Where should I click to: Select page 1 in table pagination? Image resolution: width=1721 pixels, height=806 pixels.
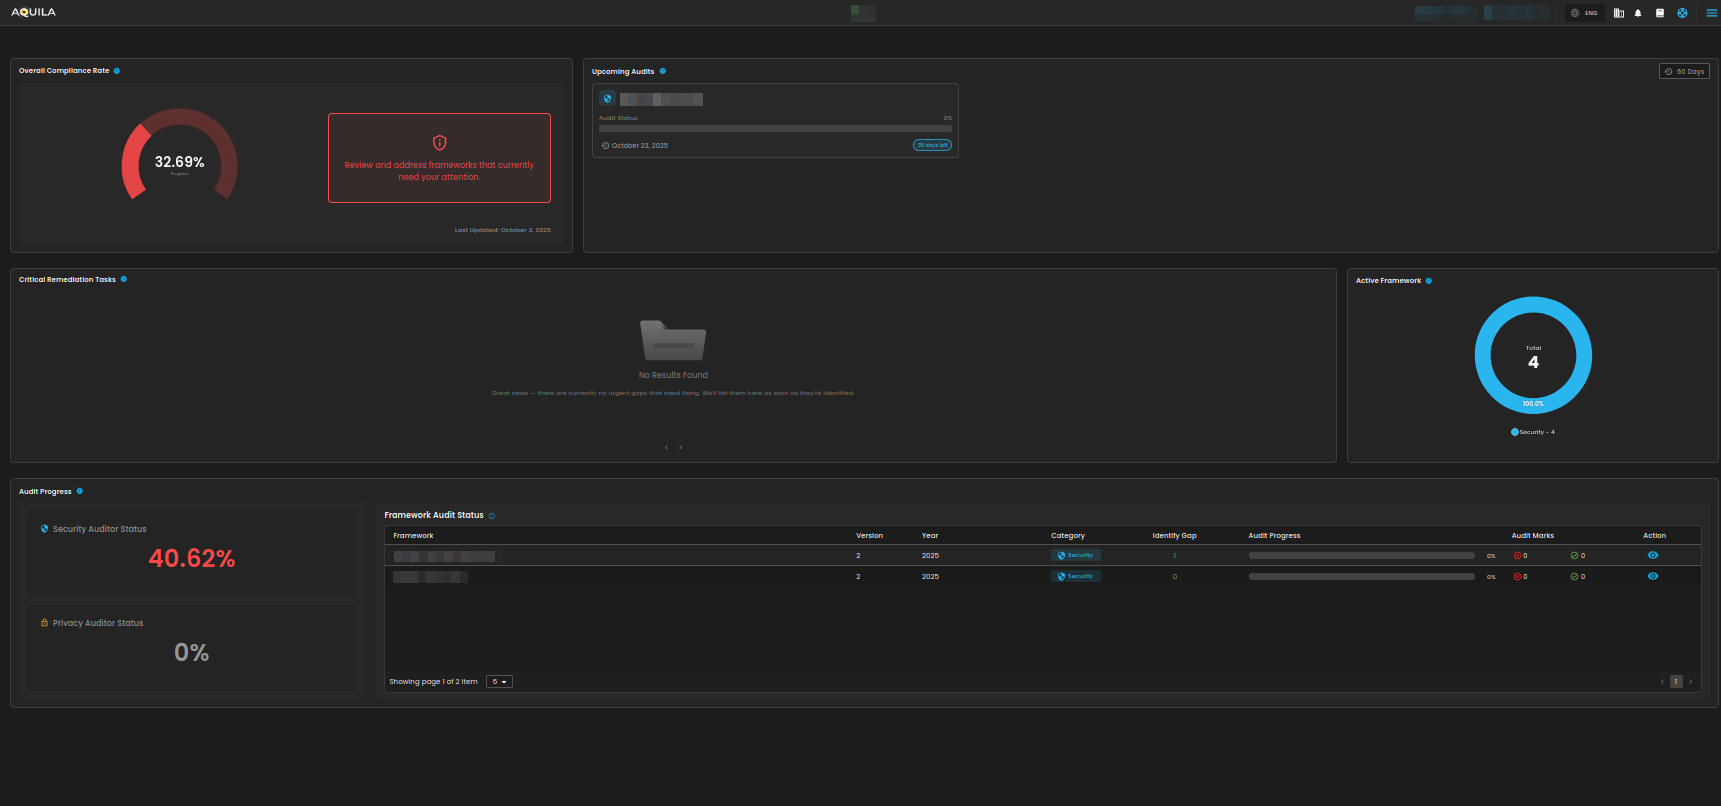(1676, 682)
